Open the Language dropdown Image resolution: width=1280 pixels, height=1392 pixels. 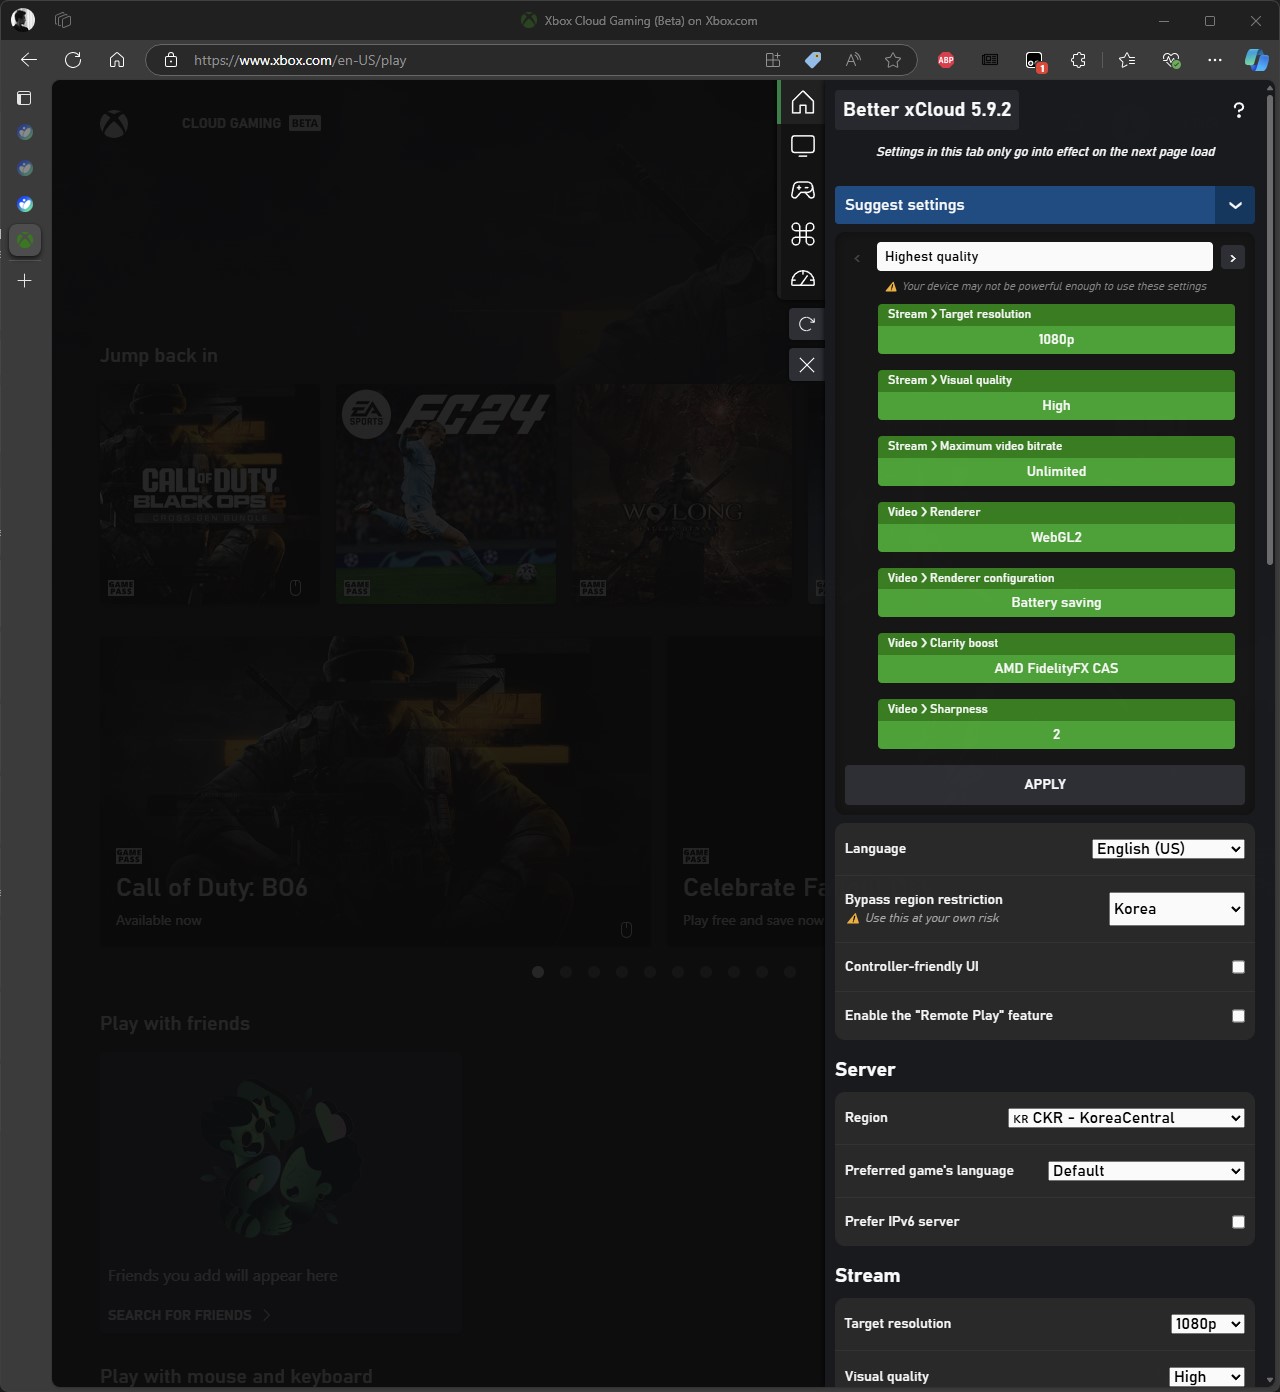(x=1168, y=849)
